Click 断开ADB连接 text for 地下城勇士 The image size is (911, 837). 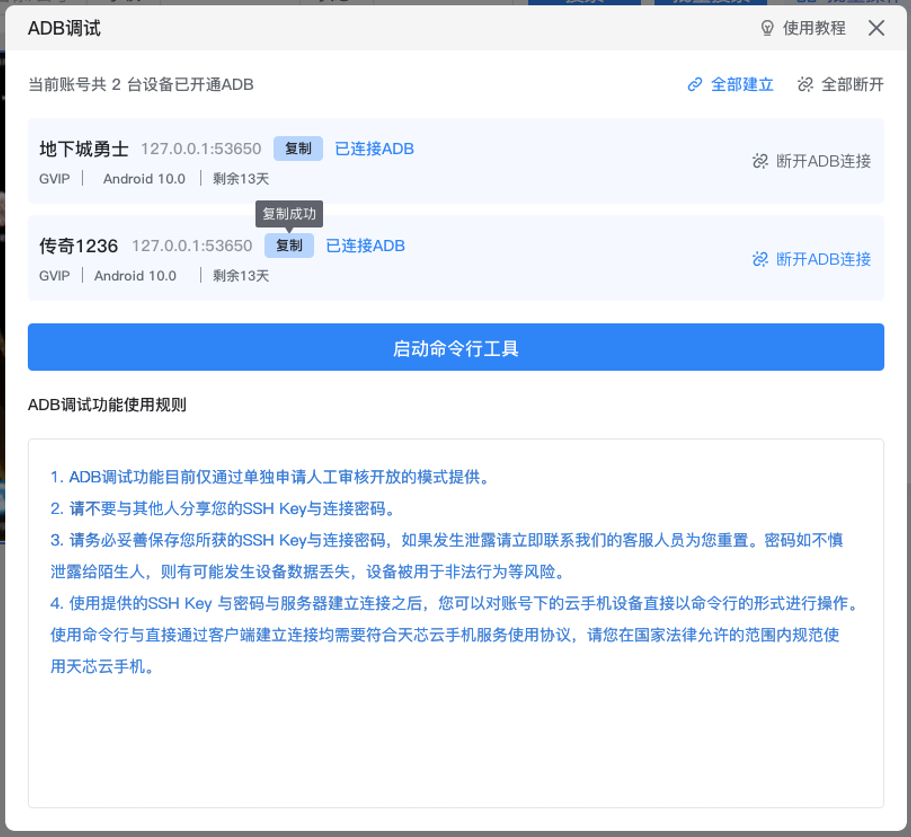pyautogui.click(x=823, y=161)
